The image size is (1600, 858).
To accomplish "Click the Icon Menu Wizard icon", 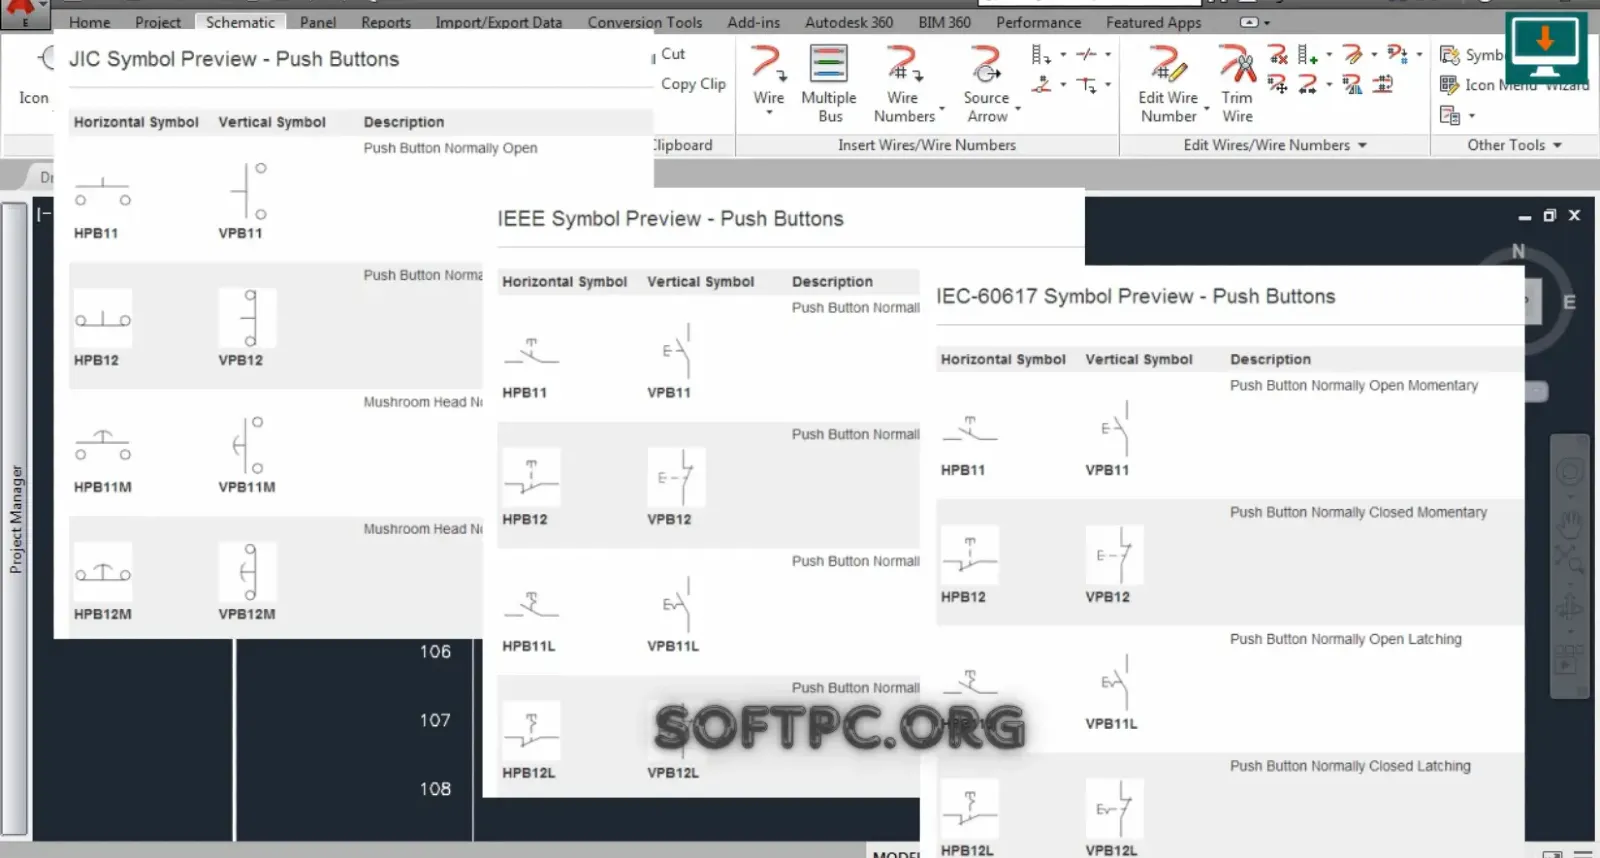I will [x=1450, y=85].
